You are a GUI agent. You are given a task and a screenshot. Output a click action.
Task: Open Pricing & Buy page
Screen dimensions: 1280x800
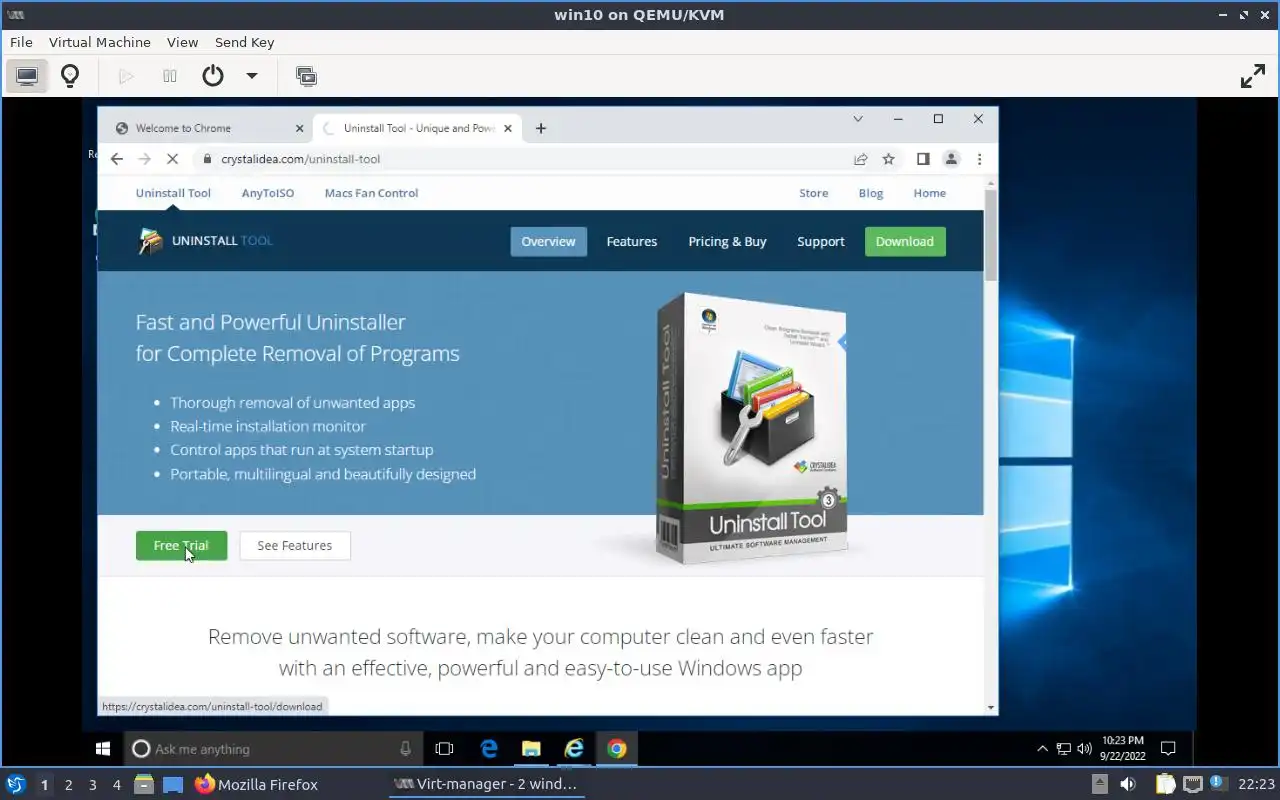[x=727, y=241]
